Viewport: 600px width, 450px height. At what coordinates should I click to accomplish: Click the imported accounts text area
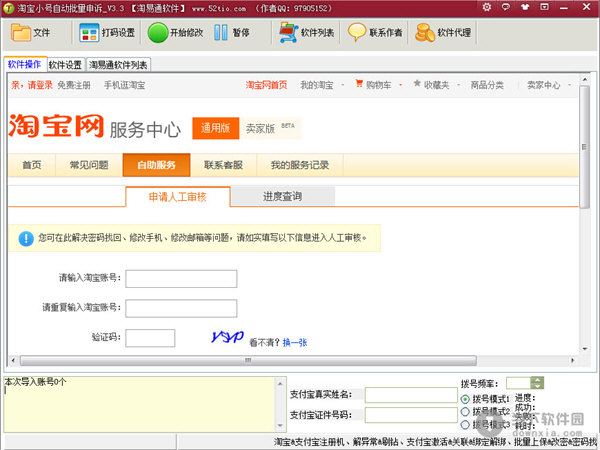click(140, 404)
